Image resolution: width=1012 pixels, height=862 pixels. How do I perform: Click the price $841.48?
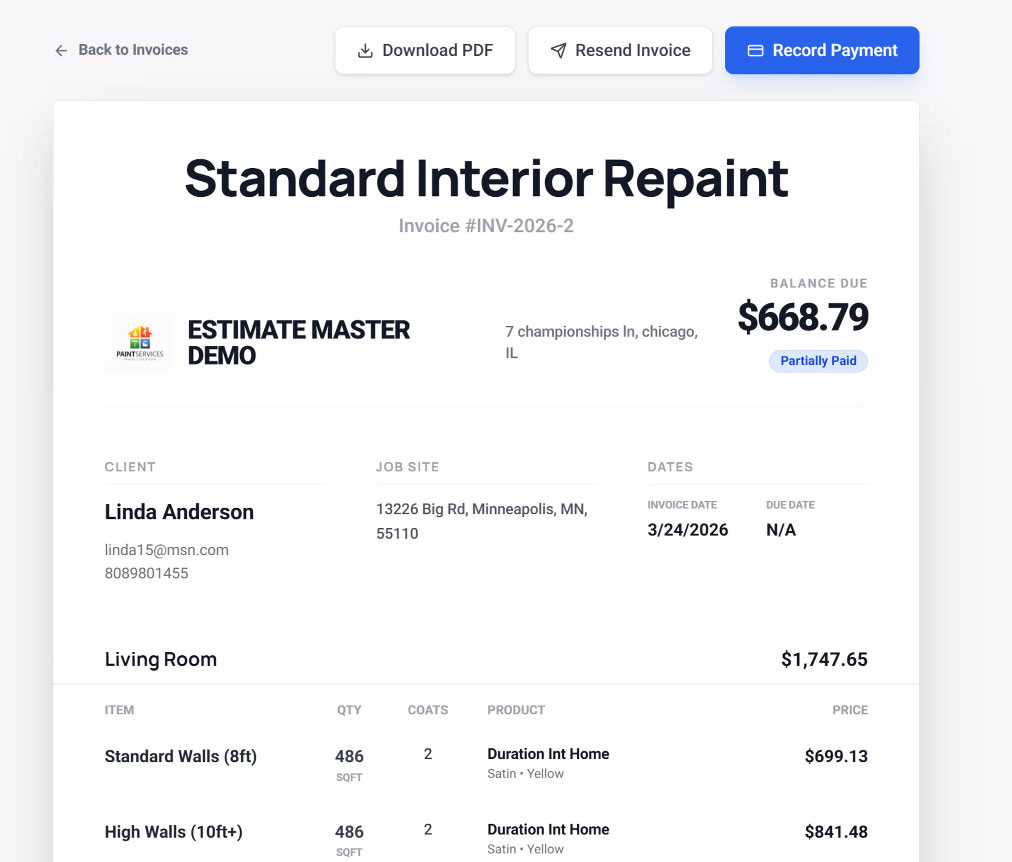click(x=836, y=832)
